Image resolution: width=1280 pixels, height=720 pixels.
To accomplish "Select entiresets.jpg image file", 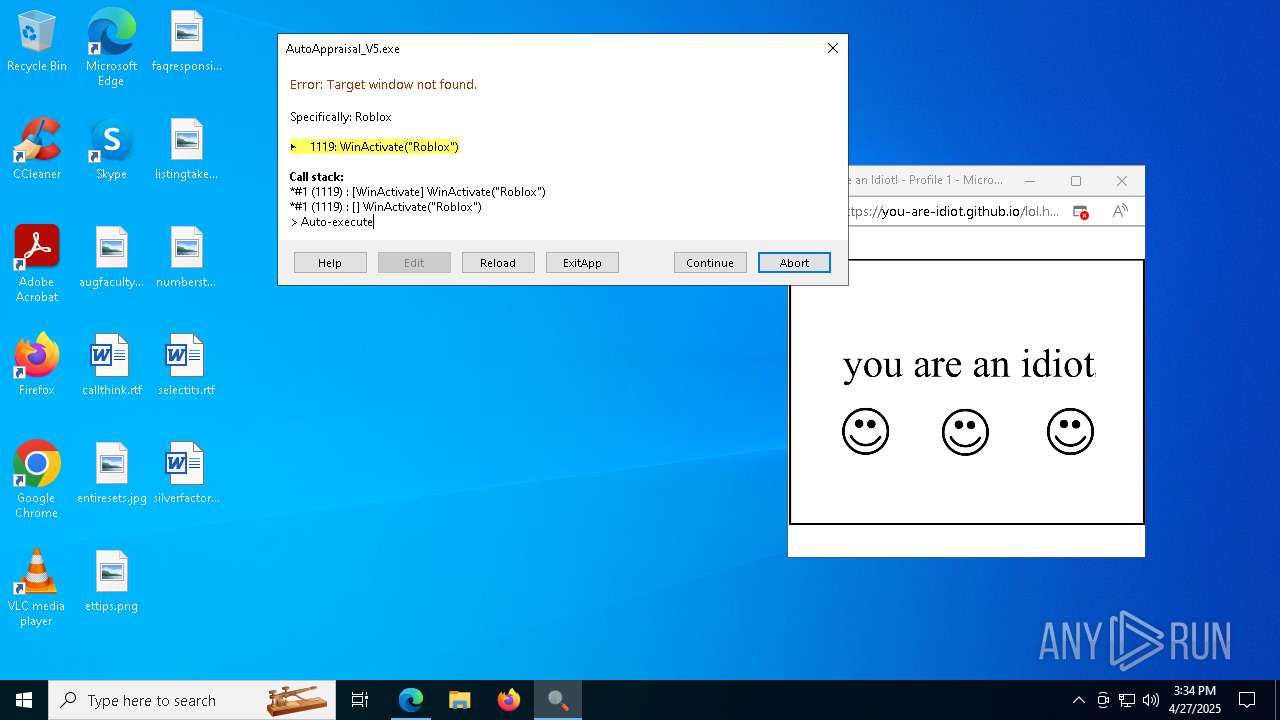I will coord(111,474).
